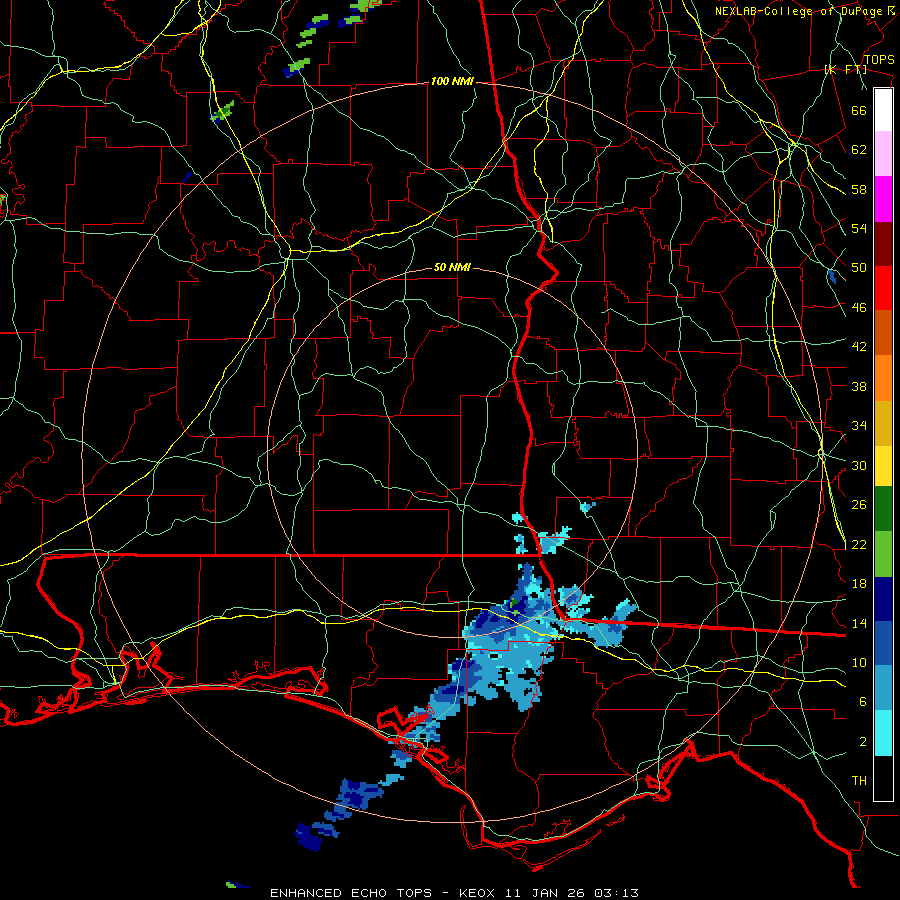900x900 pixels.
Task: Select the "14" scale label
Action: tap(859, 623)
